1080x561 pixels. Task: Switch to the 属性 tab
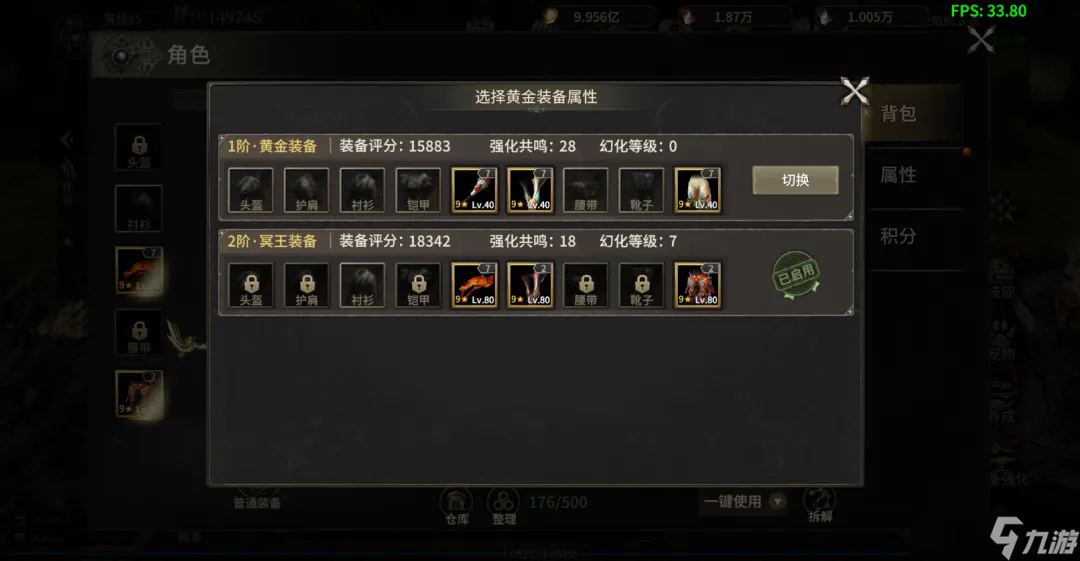click(x=898, y=176)
